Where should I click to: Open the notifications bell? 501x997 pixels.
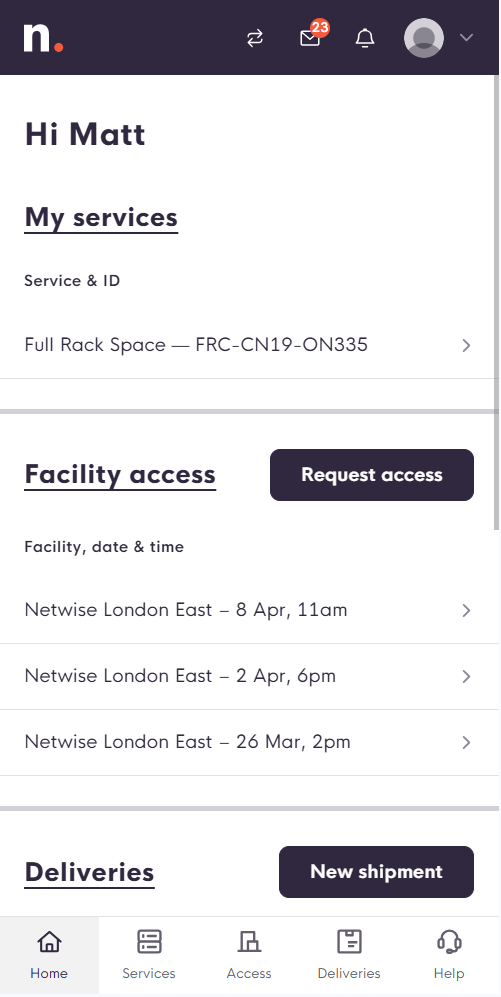(x=364, y=38)
